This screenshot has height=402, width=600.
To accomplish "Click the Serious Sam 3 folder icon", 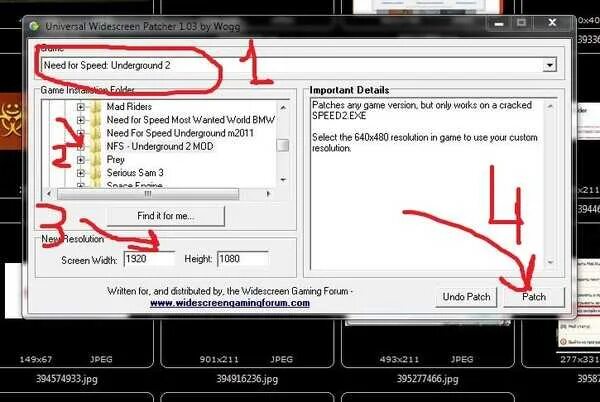I will pos(95,173).
